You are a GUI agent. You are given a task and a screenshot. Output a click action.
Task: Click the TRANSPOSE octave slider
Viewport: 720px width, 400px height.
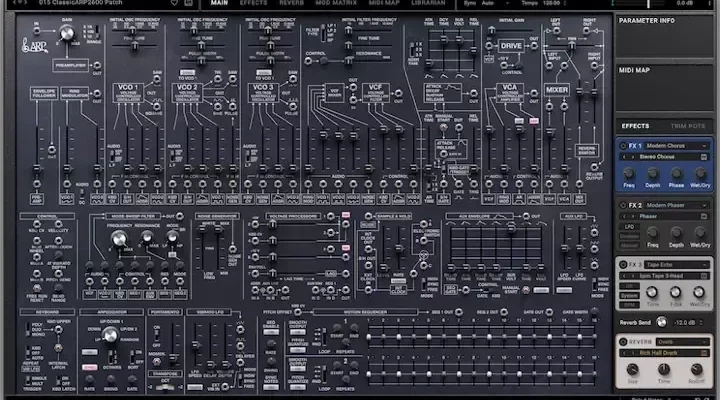click(x=165, y=387)
